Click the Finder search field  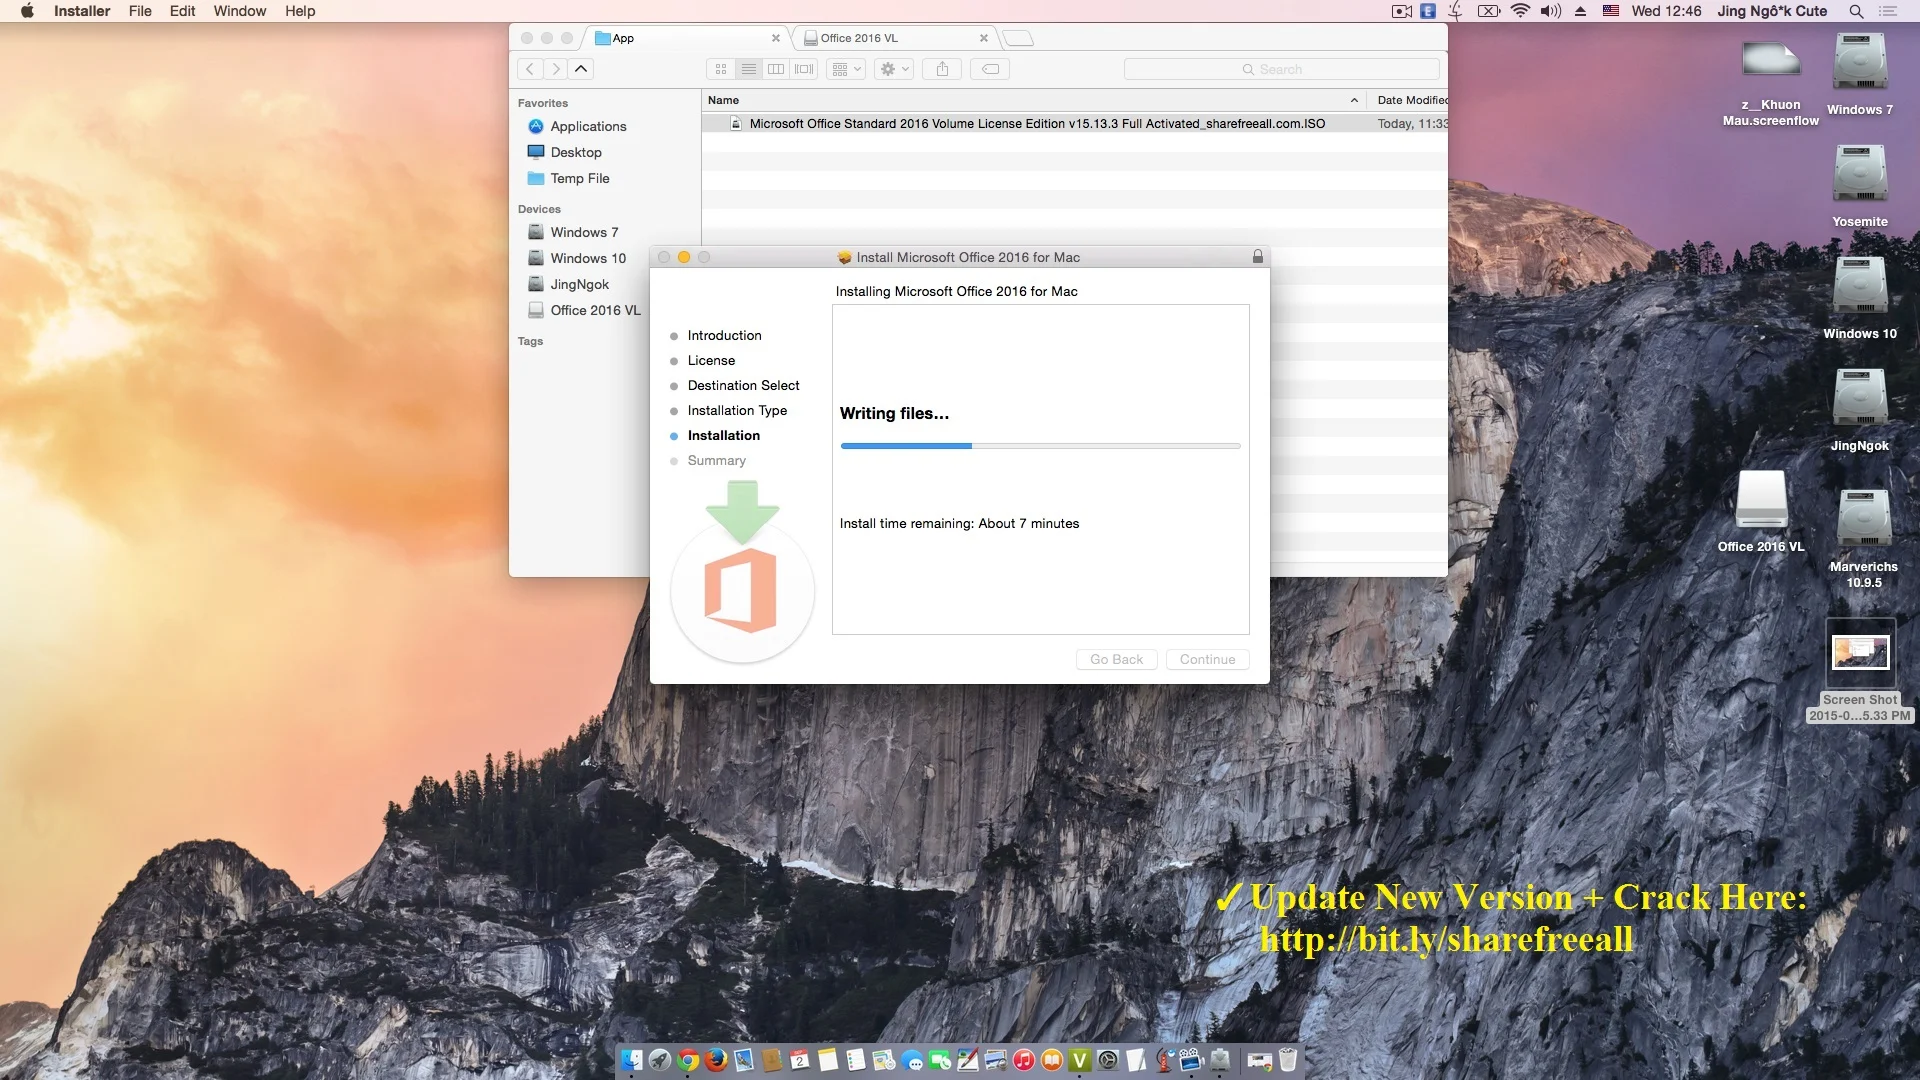pyautogui.click(x=1281, y=69)
